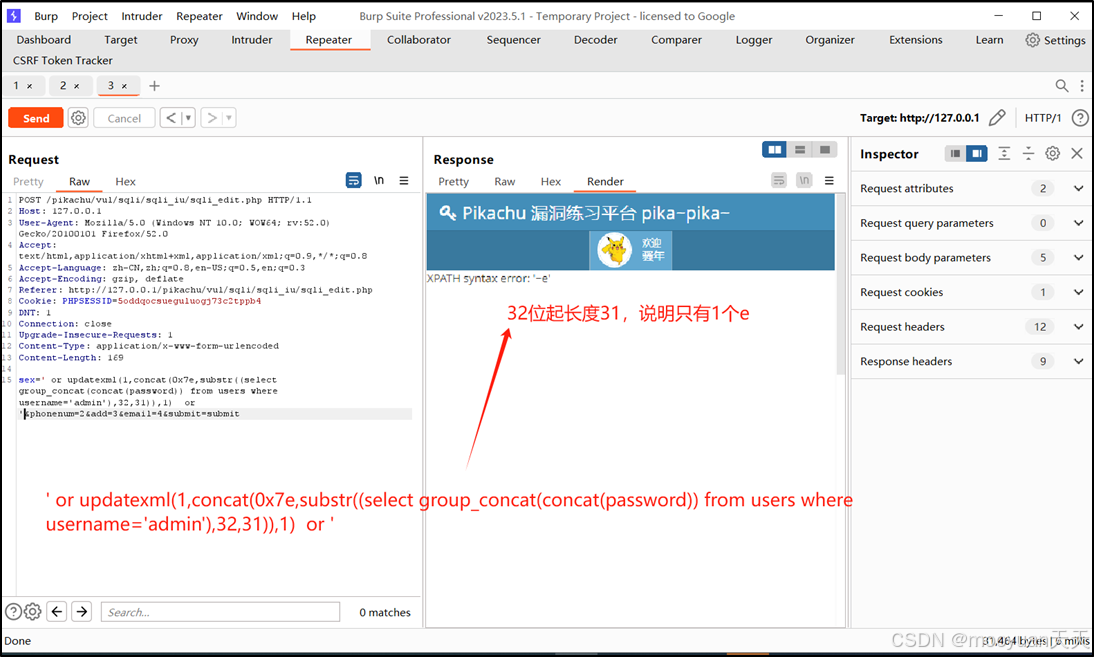Open the Decoder tab

click(x=595, y=40)
